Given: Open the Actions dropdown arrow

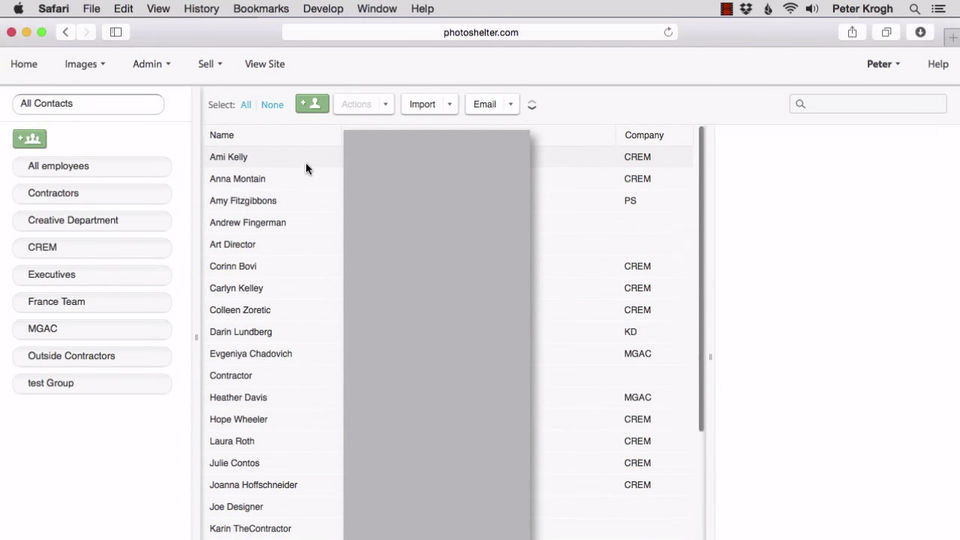Looking at the screenshot, I should click(385, 104).
